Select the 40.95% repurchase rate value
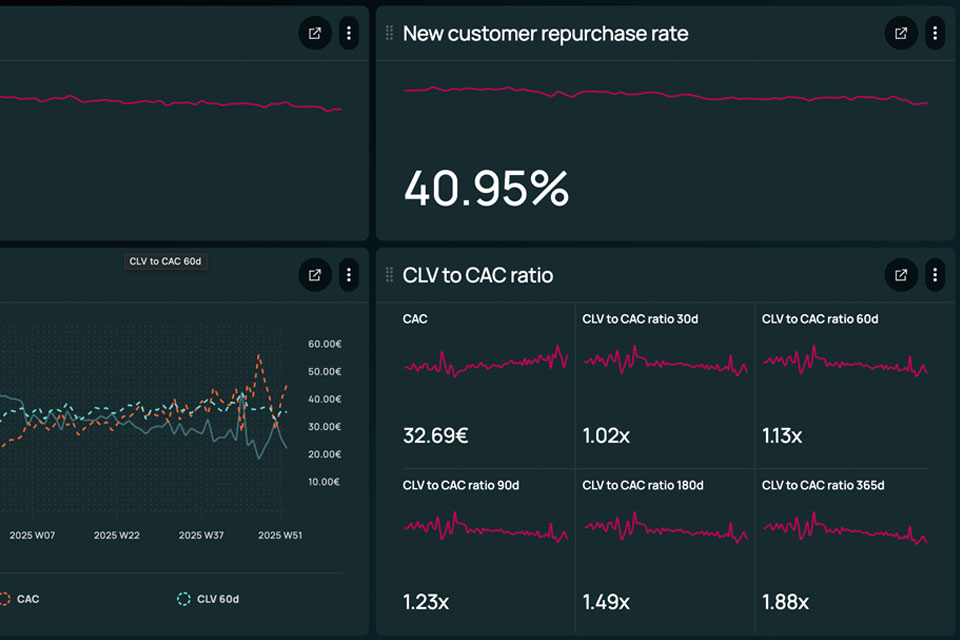The image size is (960, 640). [x=486, y=188]
